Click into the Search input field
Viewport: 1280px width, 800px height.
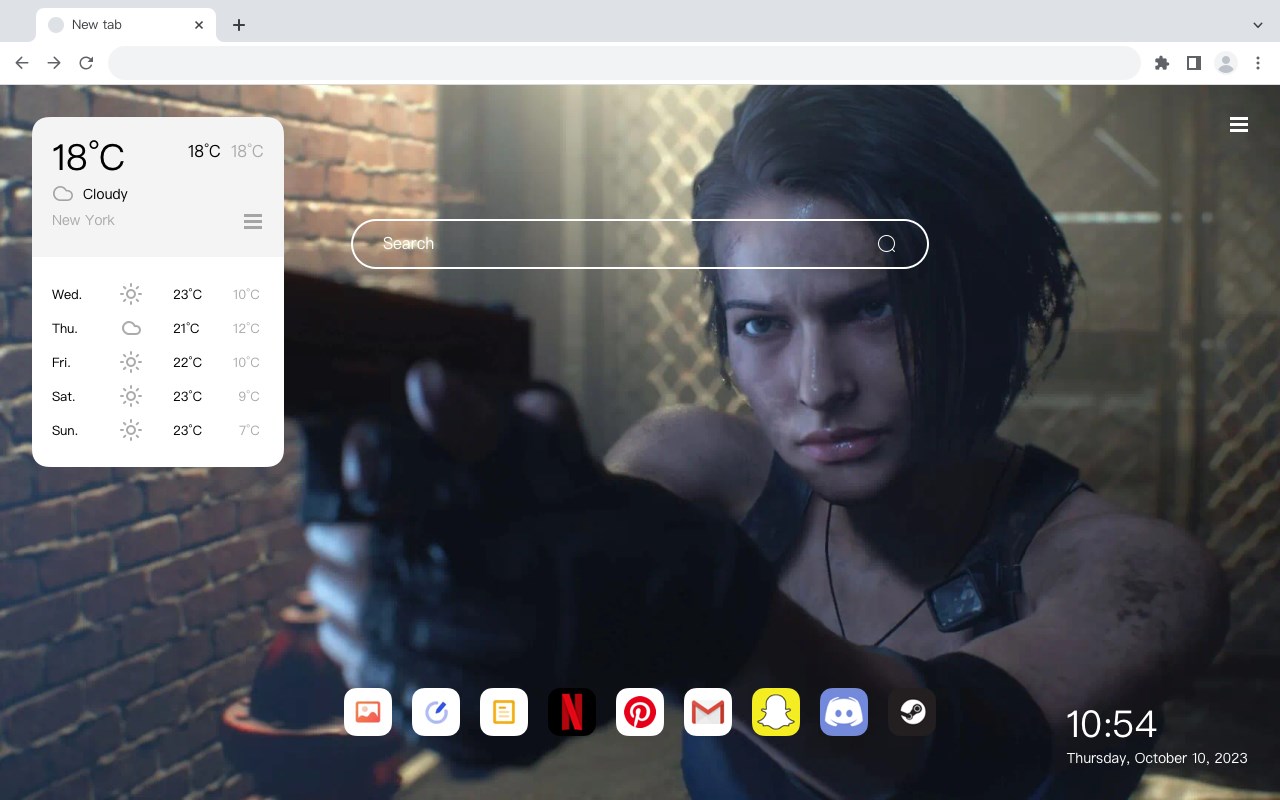click(640, 244)
